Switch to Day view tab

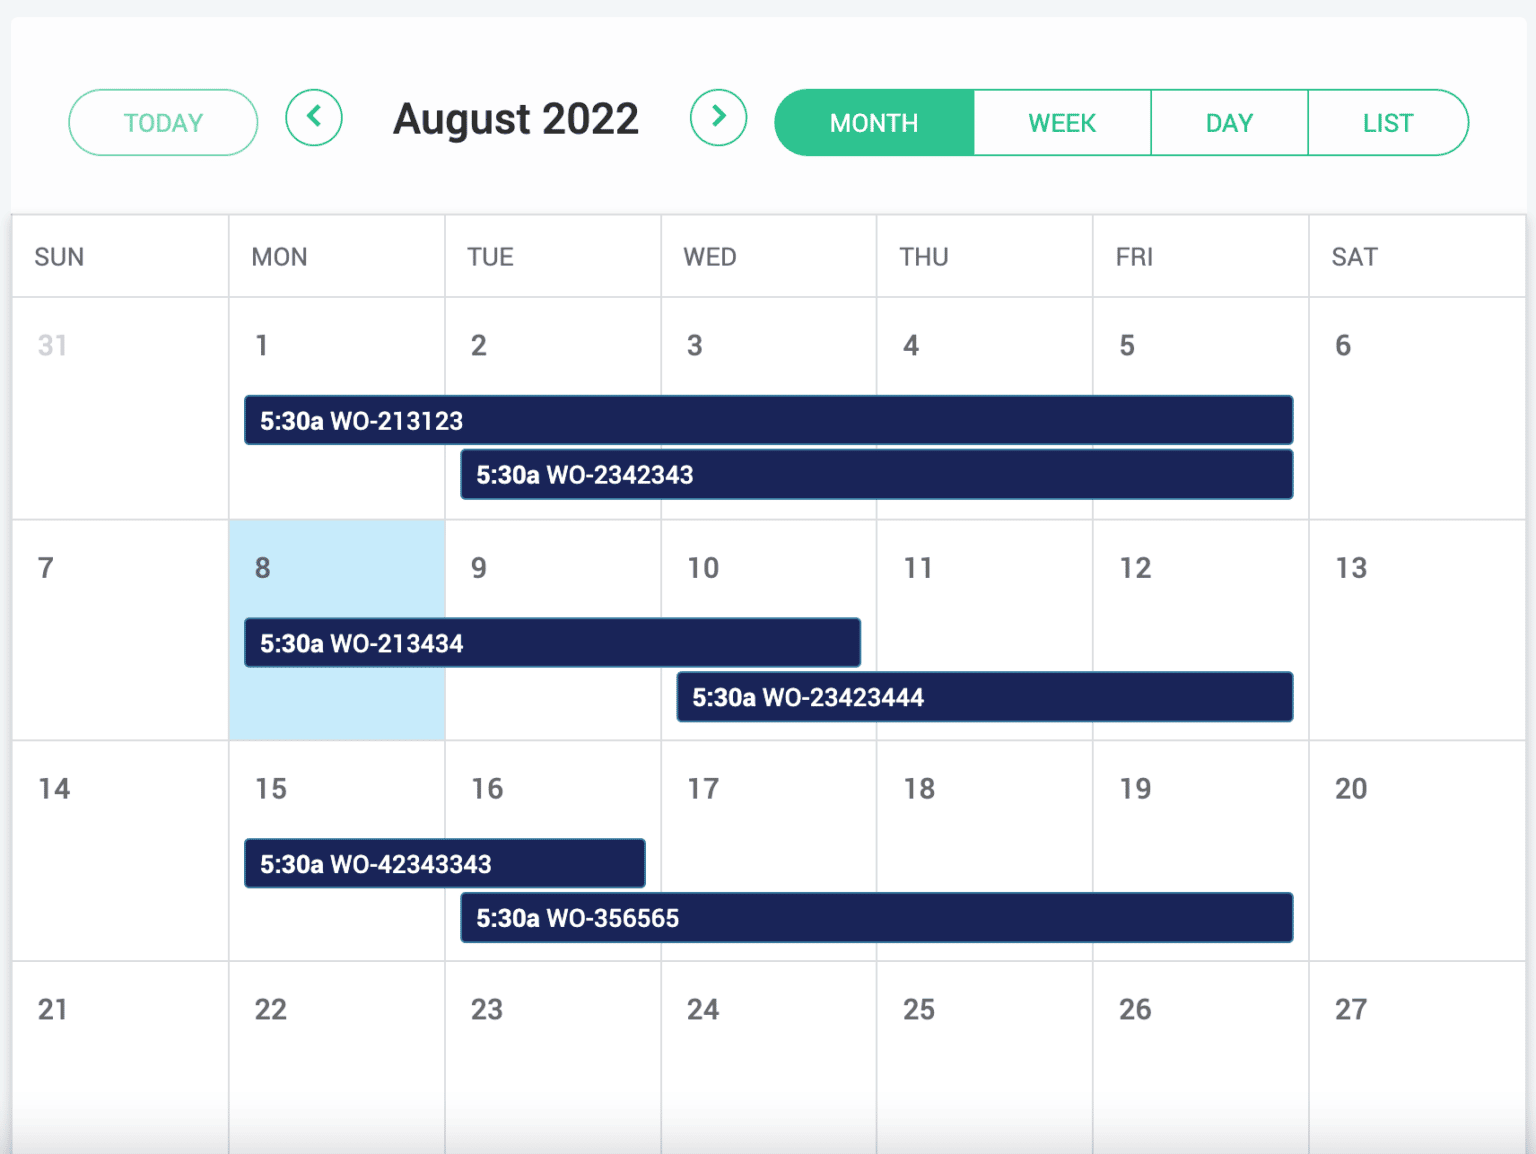1229,123
